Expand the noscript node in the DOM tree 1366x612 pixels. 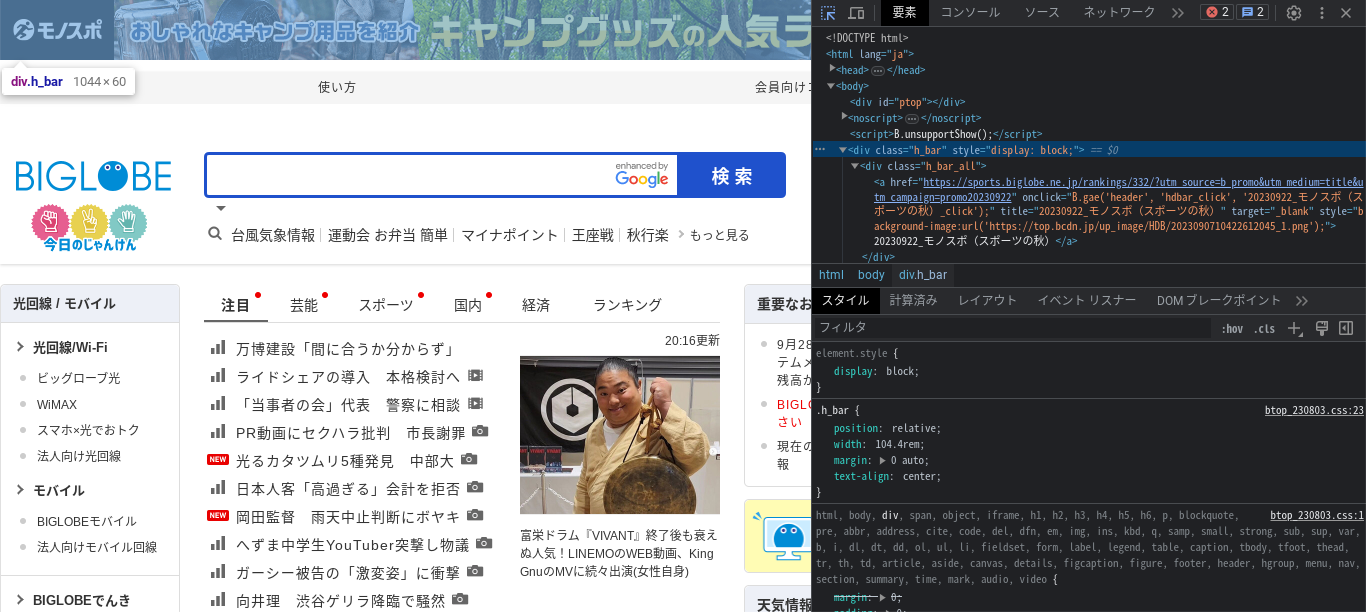tap(844, 117)
